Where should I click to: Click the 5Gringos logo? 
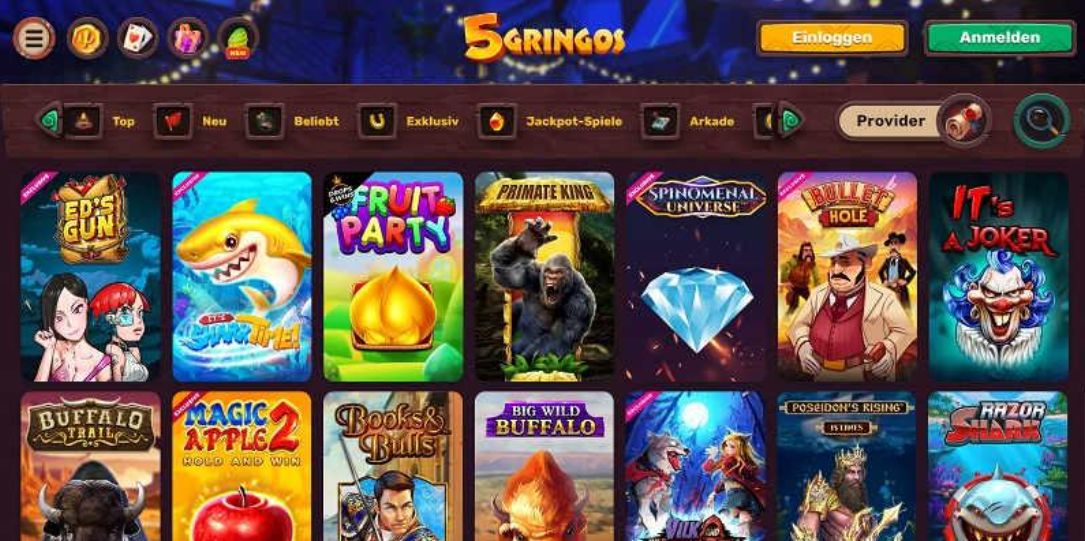pyautogui.click(x=544, y=37)
